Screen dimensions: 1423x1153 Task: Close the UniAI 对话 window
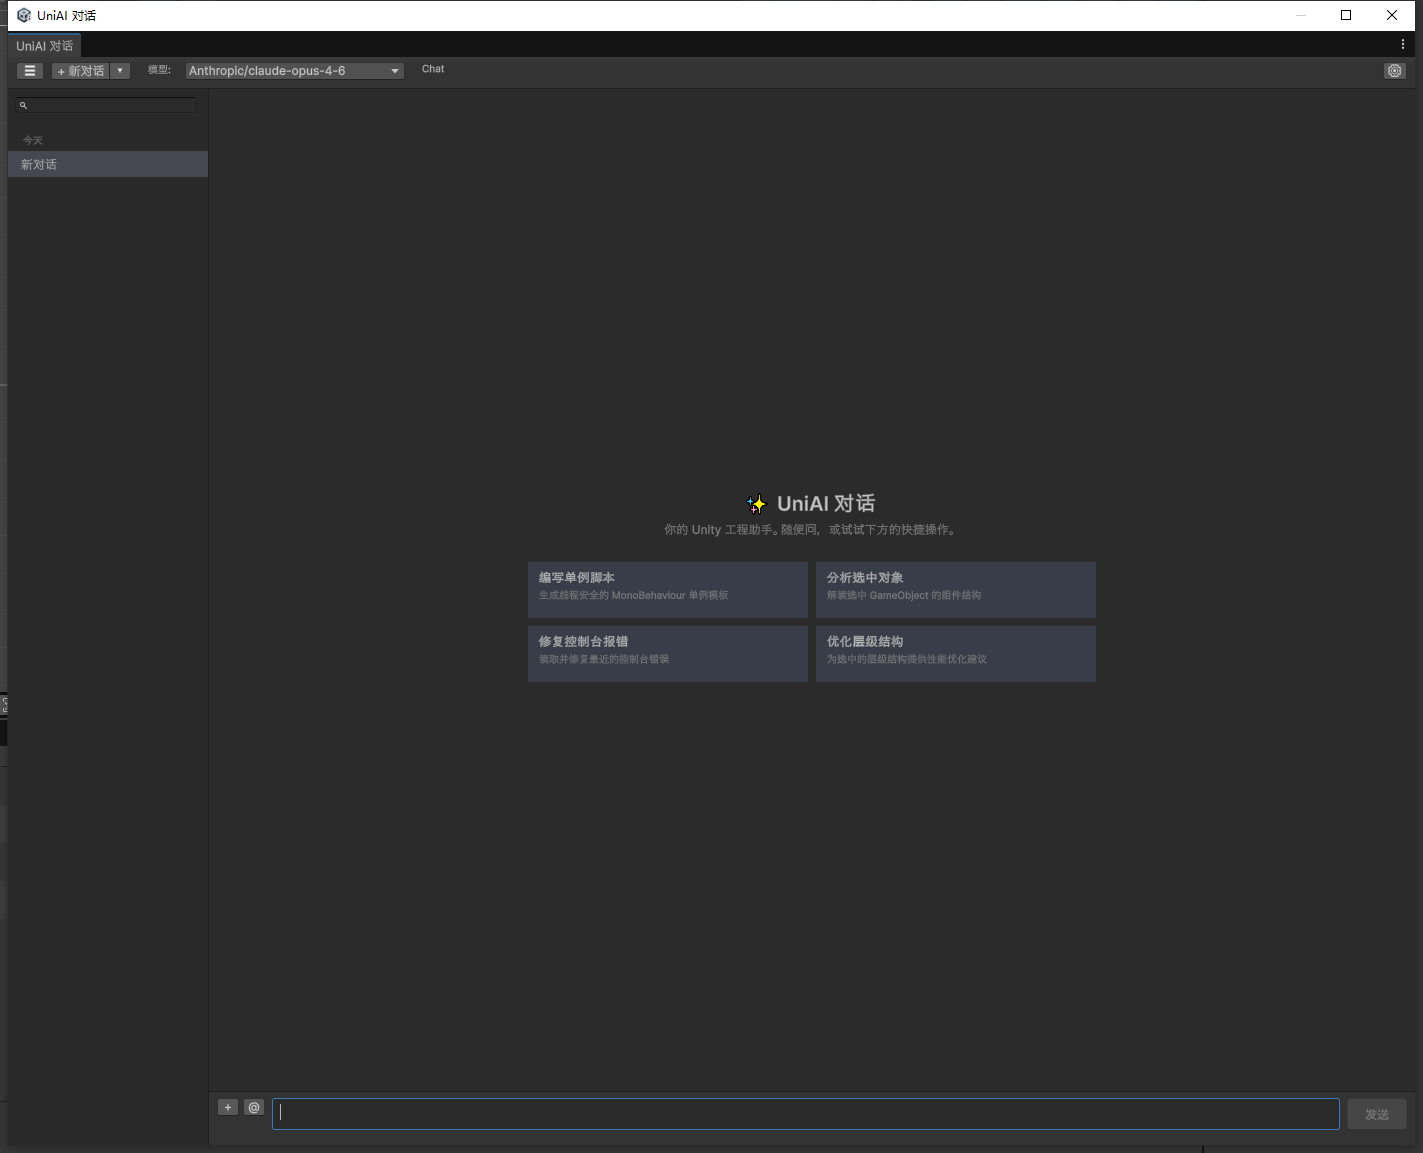(1392, 15)
